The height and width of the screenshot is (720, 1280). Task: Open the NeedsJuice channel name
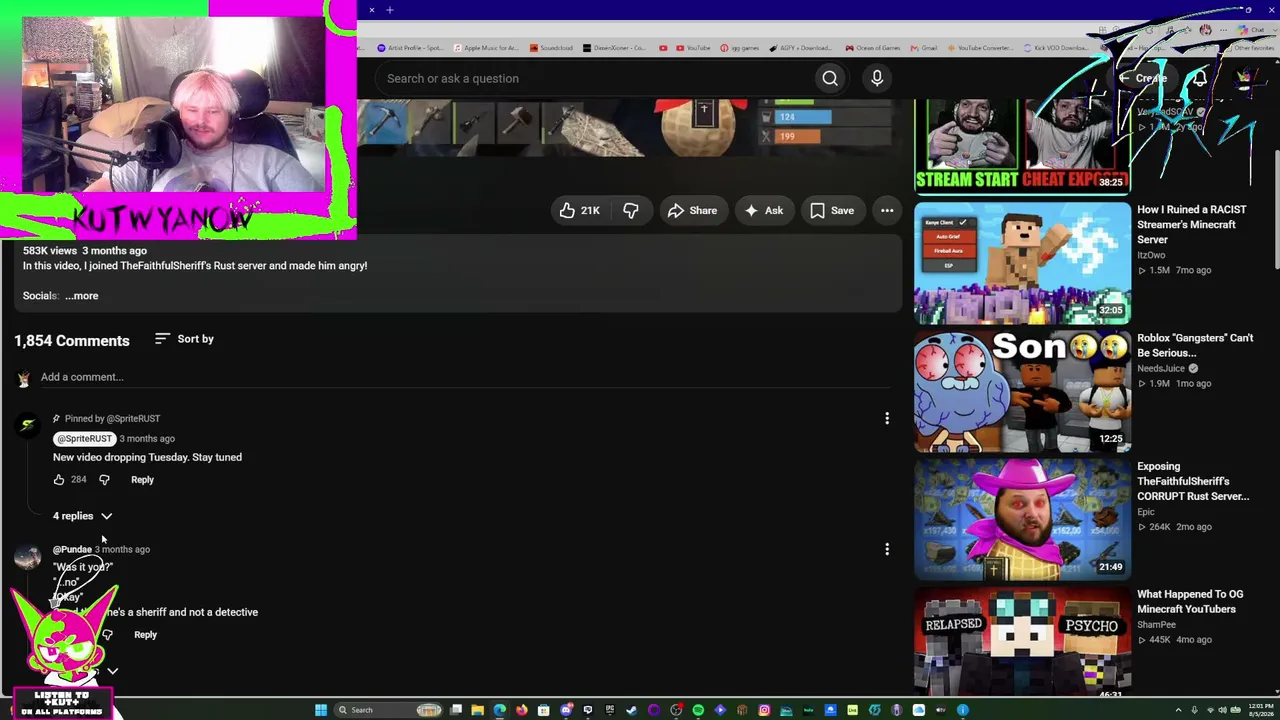[1160, 369]
